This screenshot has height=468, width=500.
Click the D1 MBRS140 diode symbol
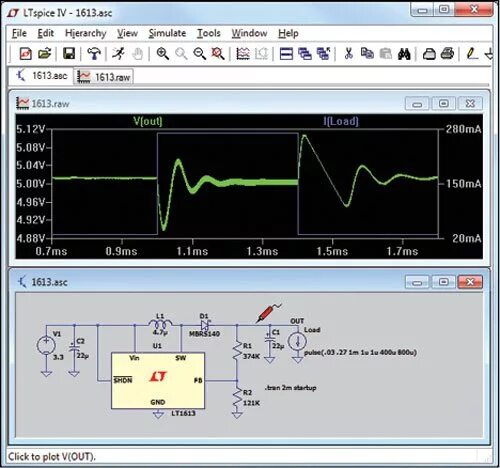pos(205,325)
